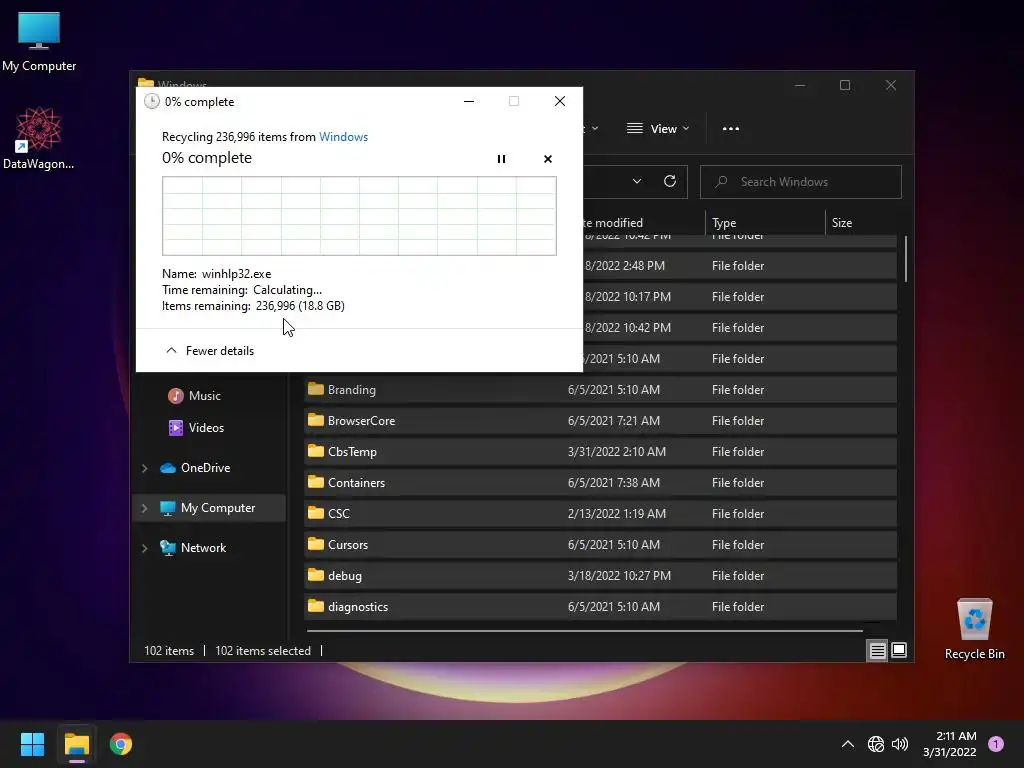Click the 3/31/2022 2:10 AM date cell

[616, 451]
